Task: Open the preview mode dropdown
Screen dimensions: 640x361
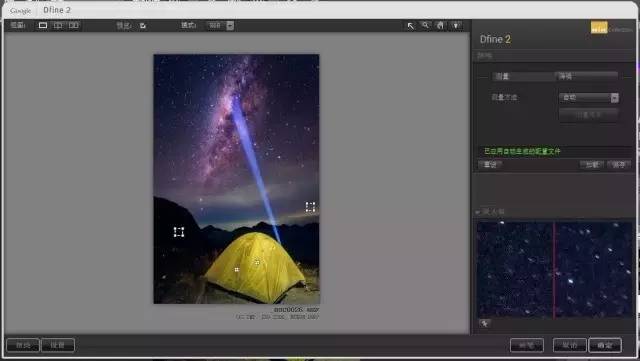Action: pyautogui.click(x=220, y=25)
